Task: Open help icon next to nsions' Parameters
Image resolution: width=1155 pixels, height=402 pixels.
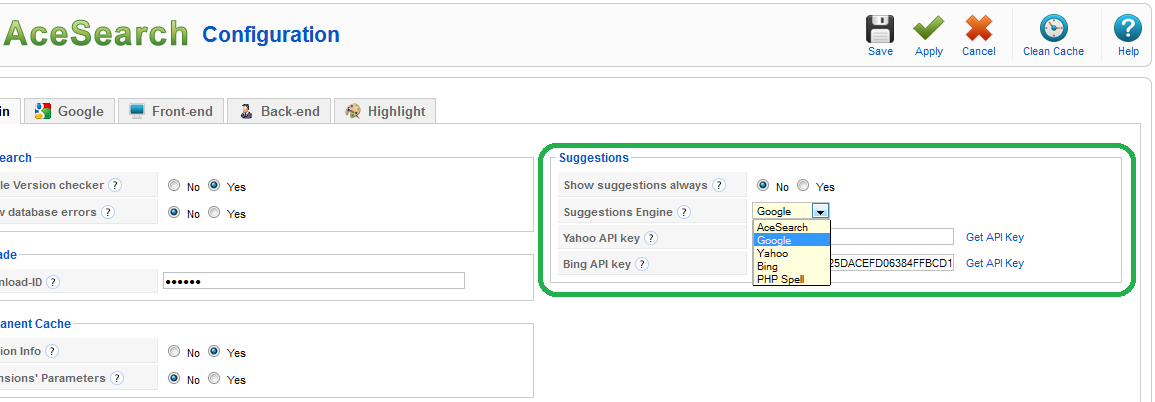Action: [117, 378]
